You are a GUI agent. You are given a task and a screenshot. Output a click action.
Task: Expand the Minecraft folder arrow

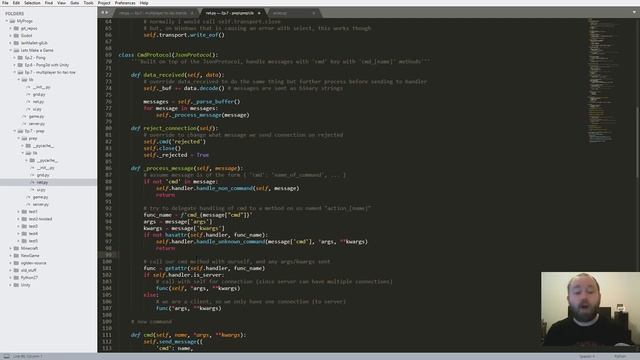[x=11, y=248]
